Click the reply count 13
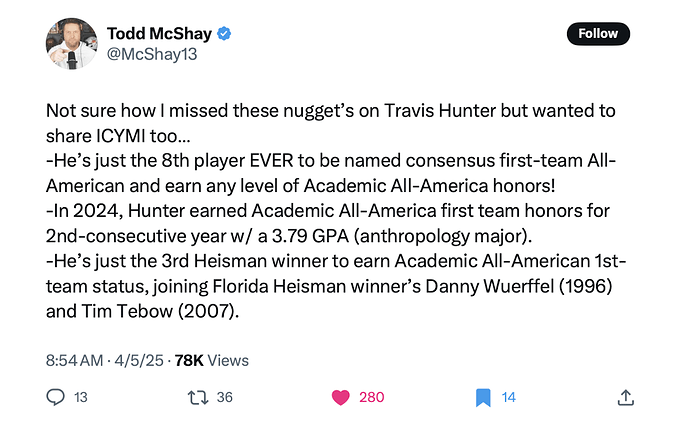 coord(81,397)
